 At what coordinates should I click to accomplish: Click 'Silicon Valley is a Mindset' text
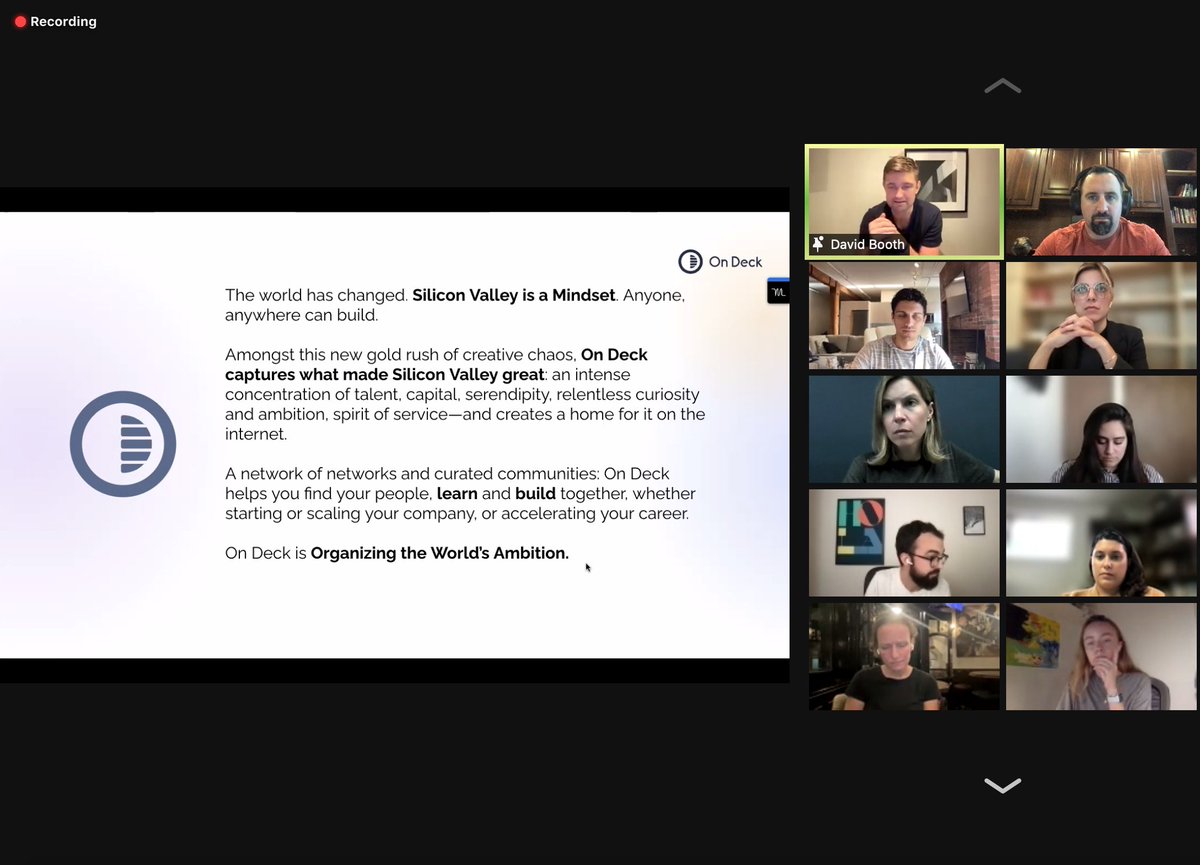click(513, 296)
